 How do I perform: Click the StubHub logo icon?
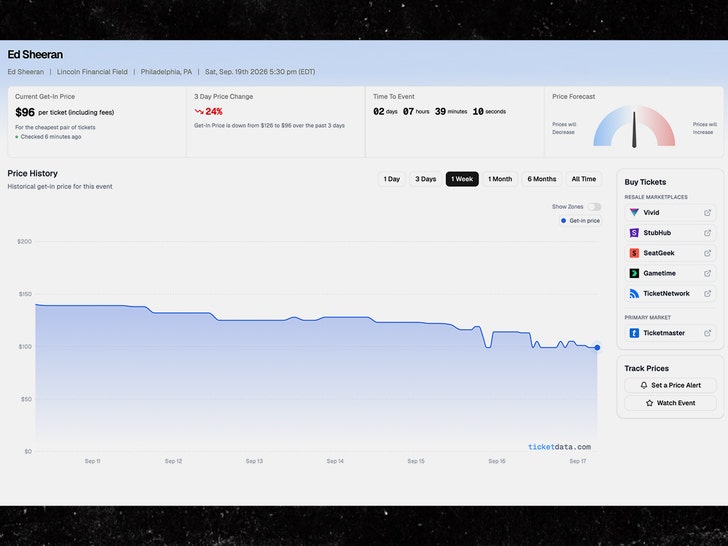coord(634,233)
